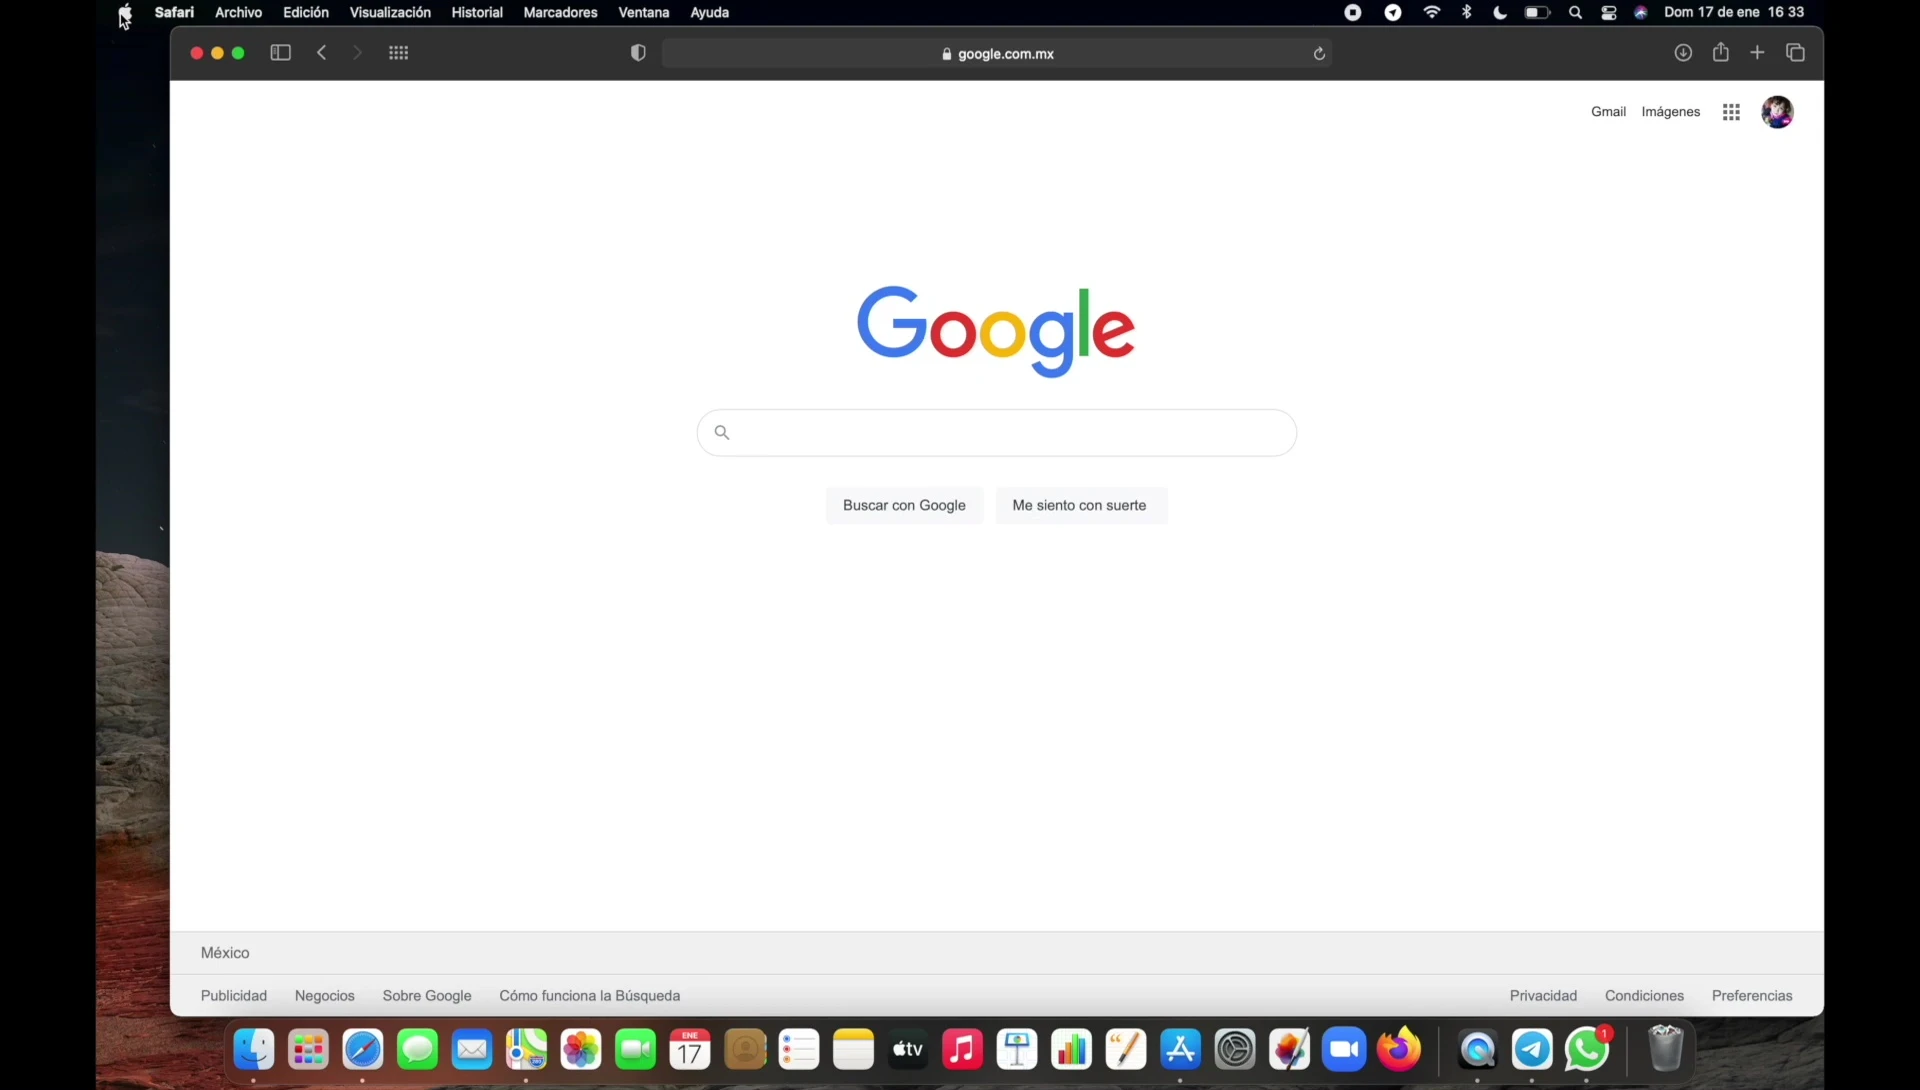Show Safari downloads
This screenshot has width=1920, height=1090.
1683,53
